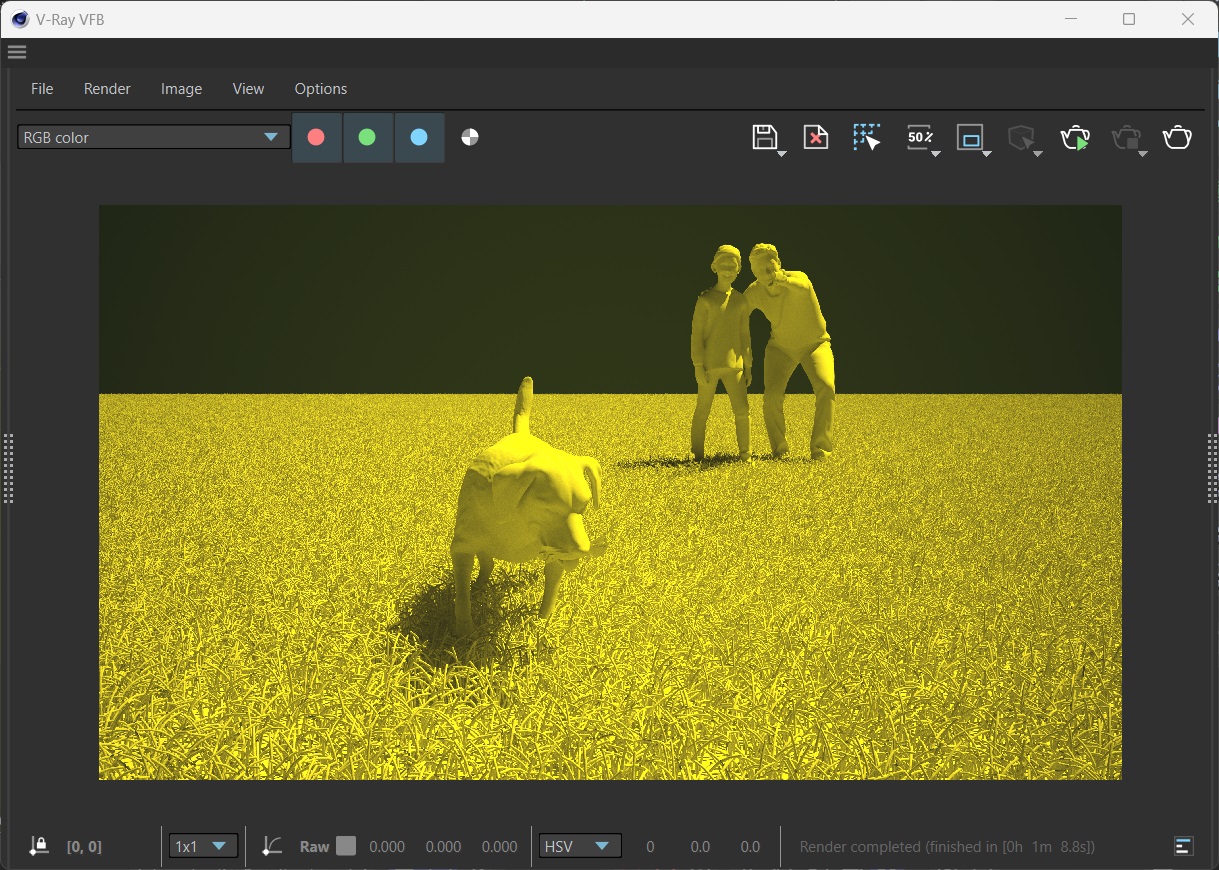Toggle the green channel button

(x=367, y=138)
